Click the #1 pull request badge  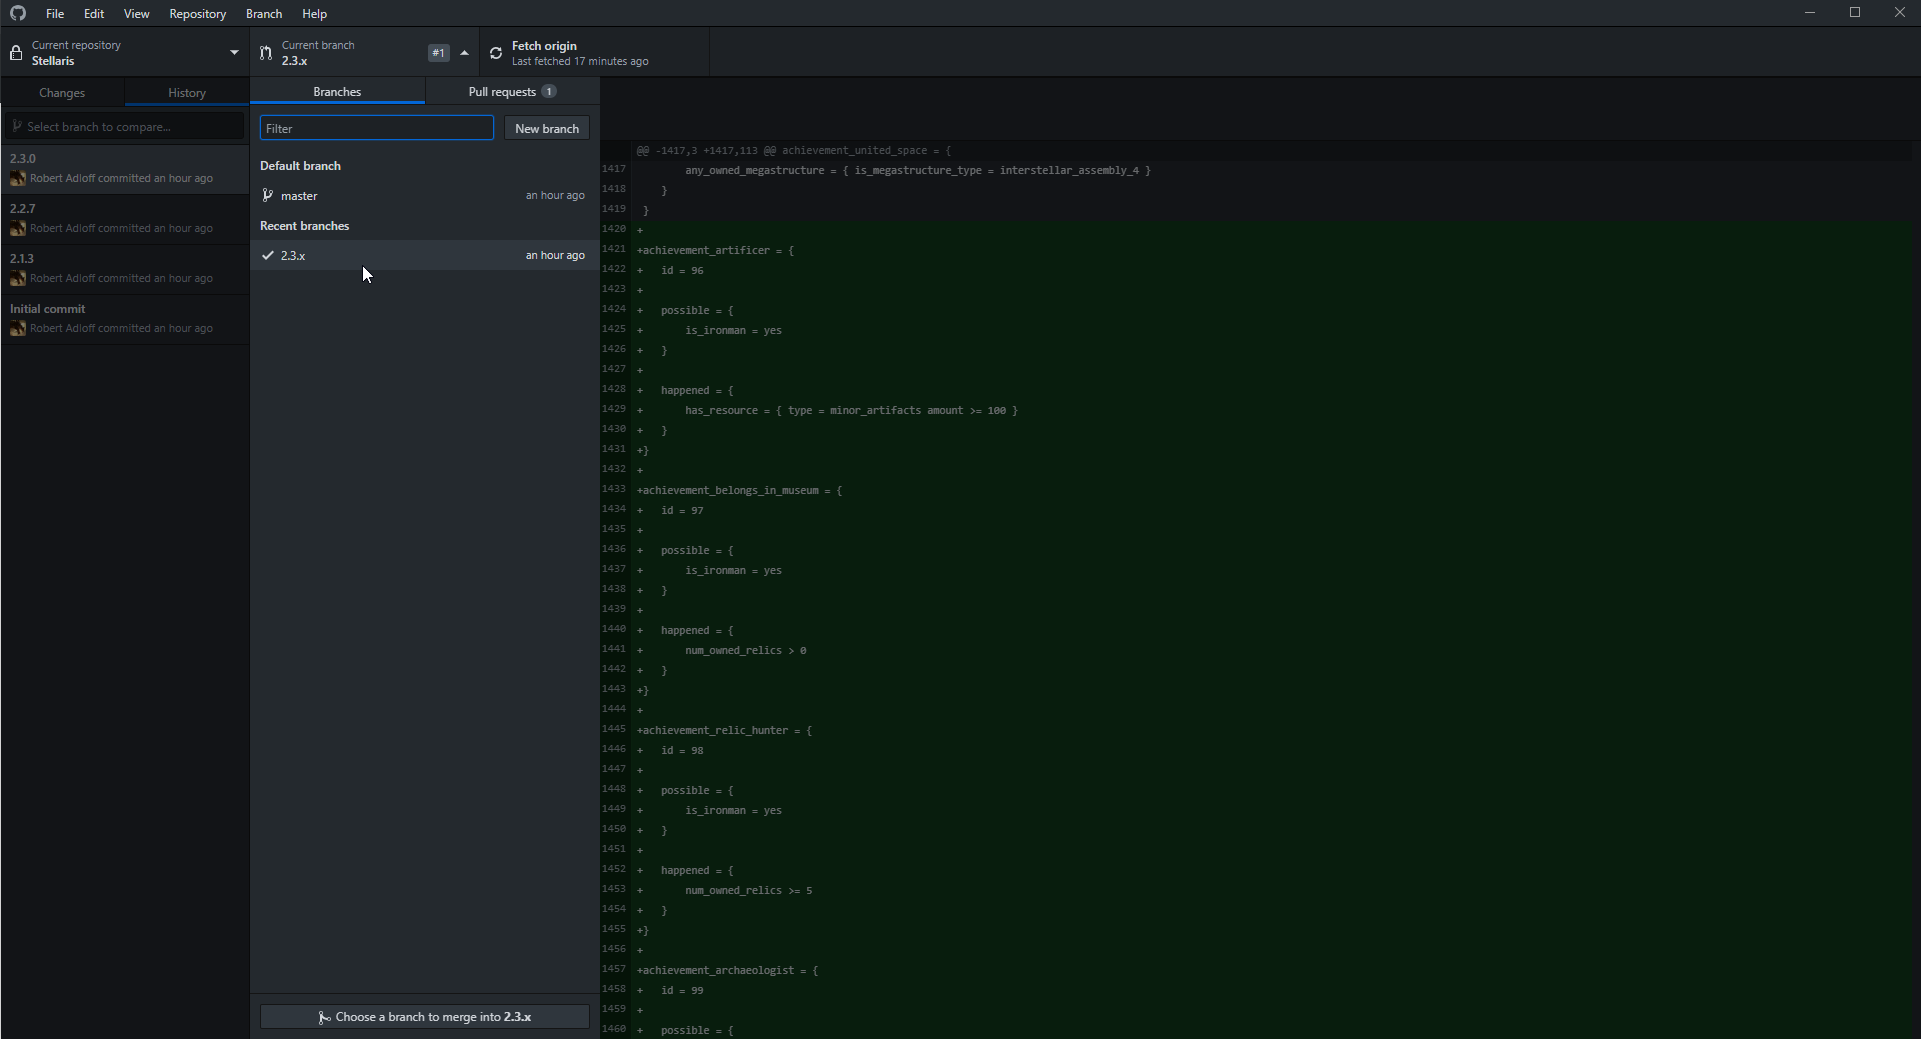pyautogui.click(x=438, y=53)
